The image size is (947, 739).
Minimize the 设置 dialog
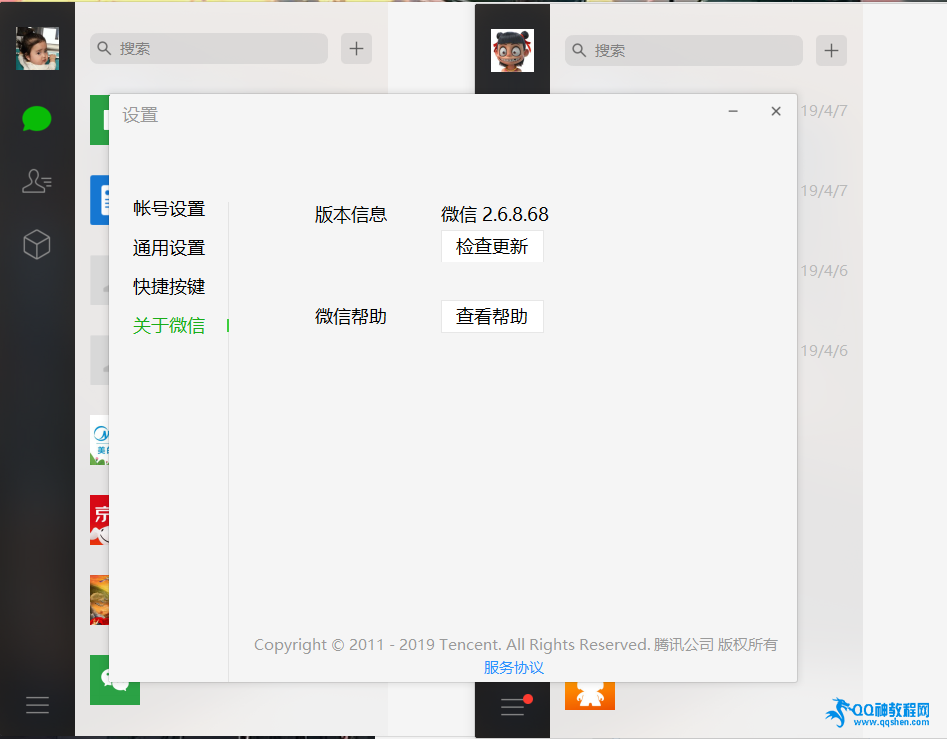[x=733, y=111]
